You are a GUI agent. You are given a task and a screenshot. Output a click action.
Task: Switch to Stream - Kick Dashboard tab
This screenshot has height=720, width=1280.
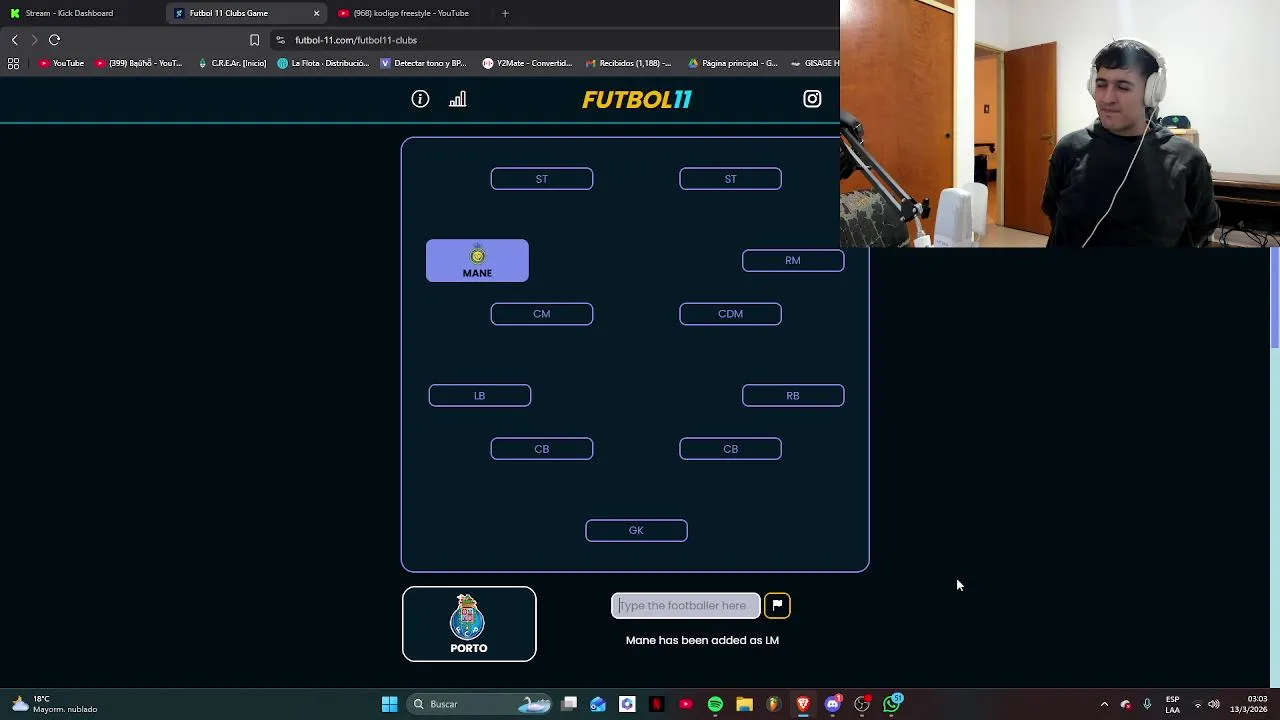(80, 13)
